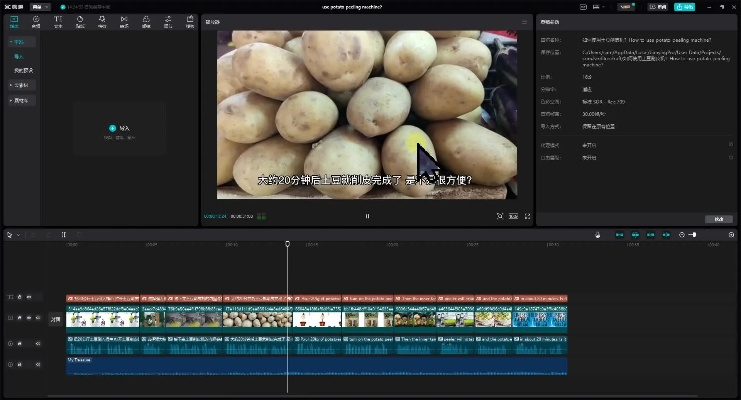The image size is (741, 400).
Task: Import media using the center Import button
Action: (x=120, y=129)
